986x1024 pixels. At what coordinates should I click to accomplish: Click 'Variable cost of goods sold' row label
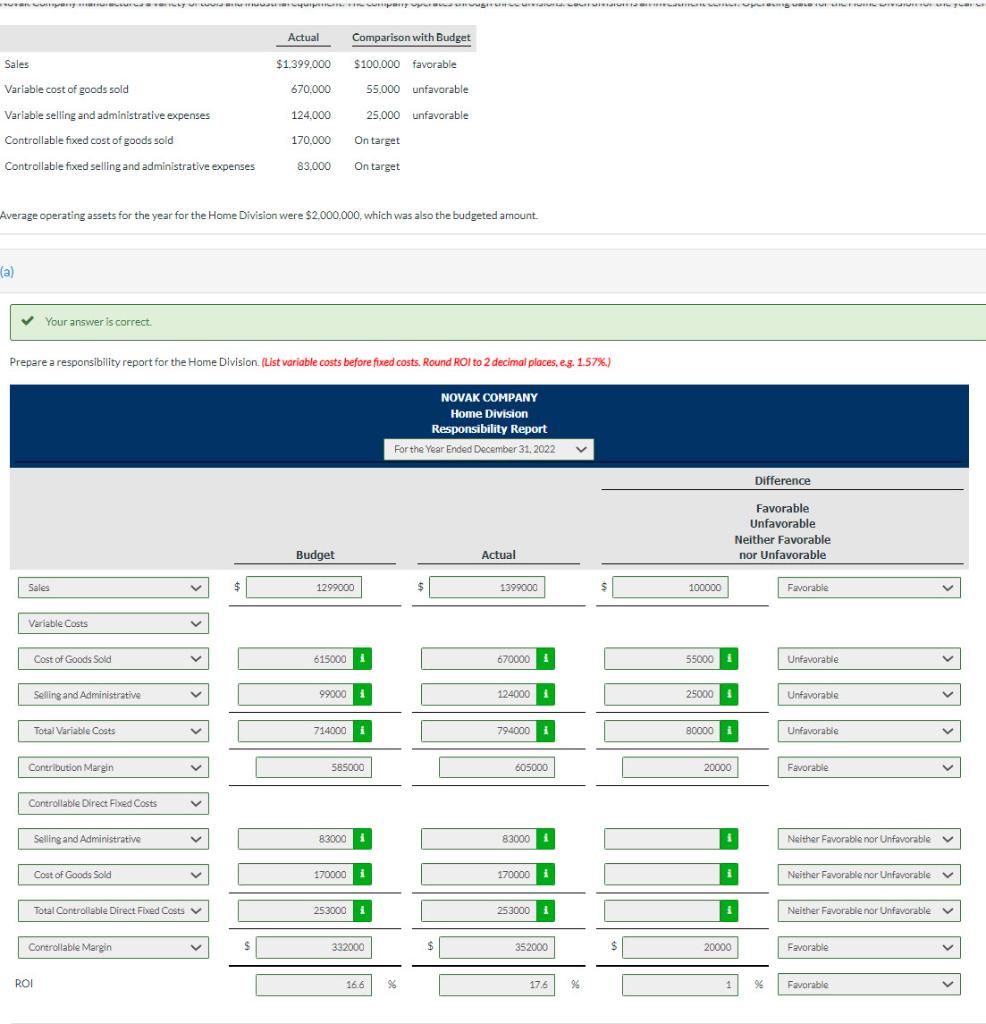pyautogui.click(x=67, y=89)
